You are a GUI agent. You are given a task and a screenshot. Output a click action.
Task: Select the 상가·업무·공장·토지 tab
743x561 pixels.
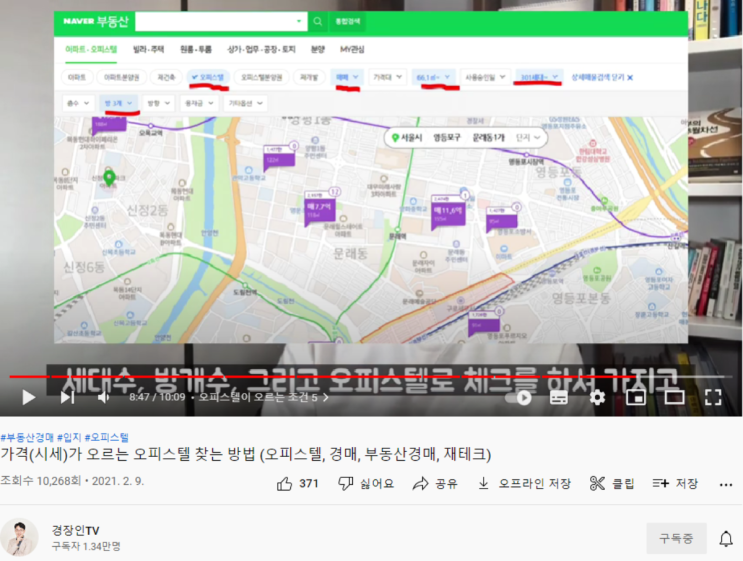261,49
